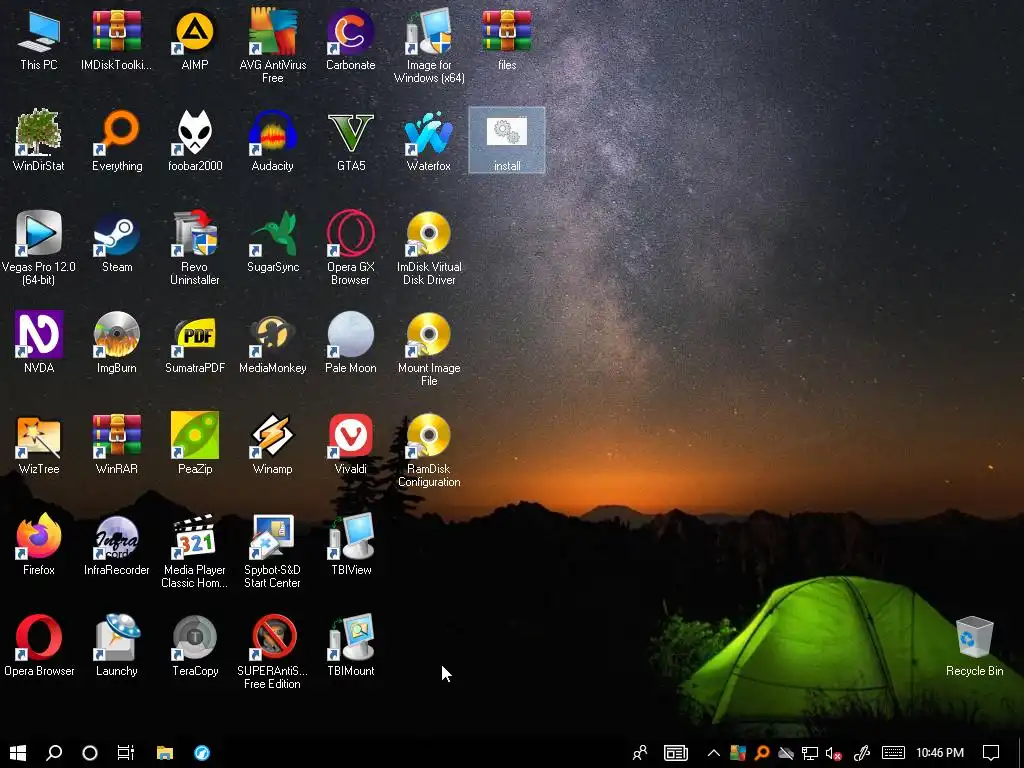Select the This PC desktop icon
This screenshot has width=1024, height=768.
pos(39,33)
